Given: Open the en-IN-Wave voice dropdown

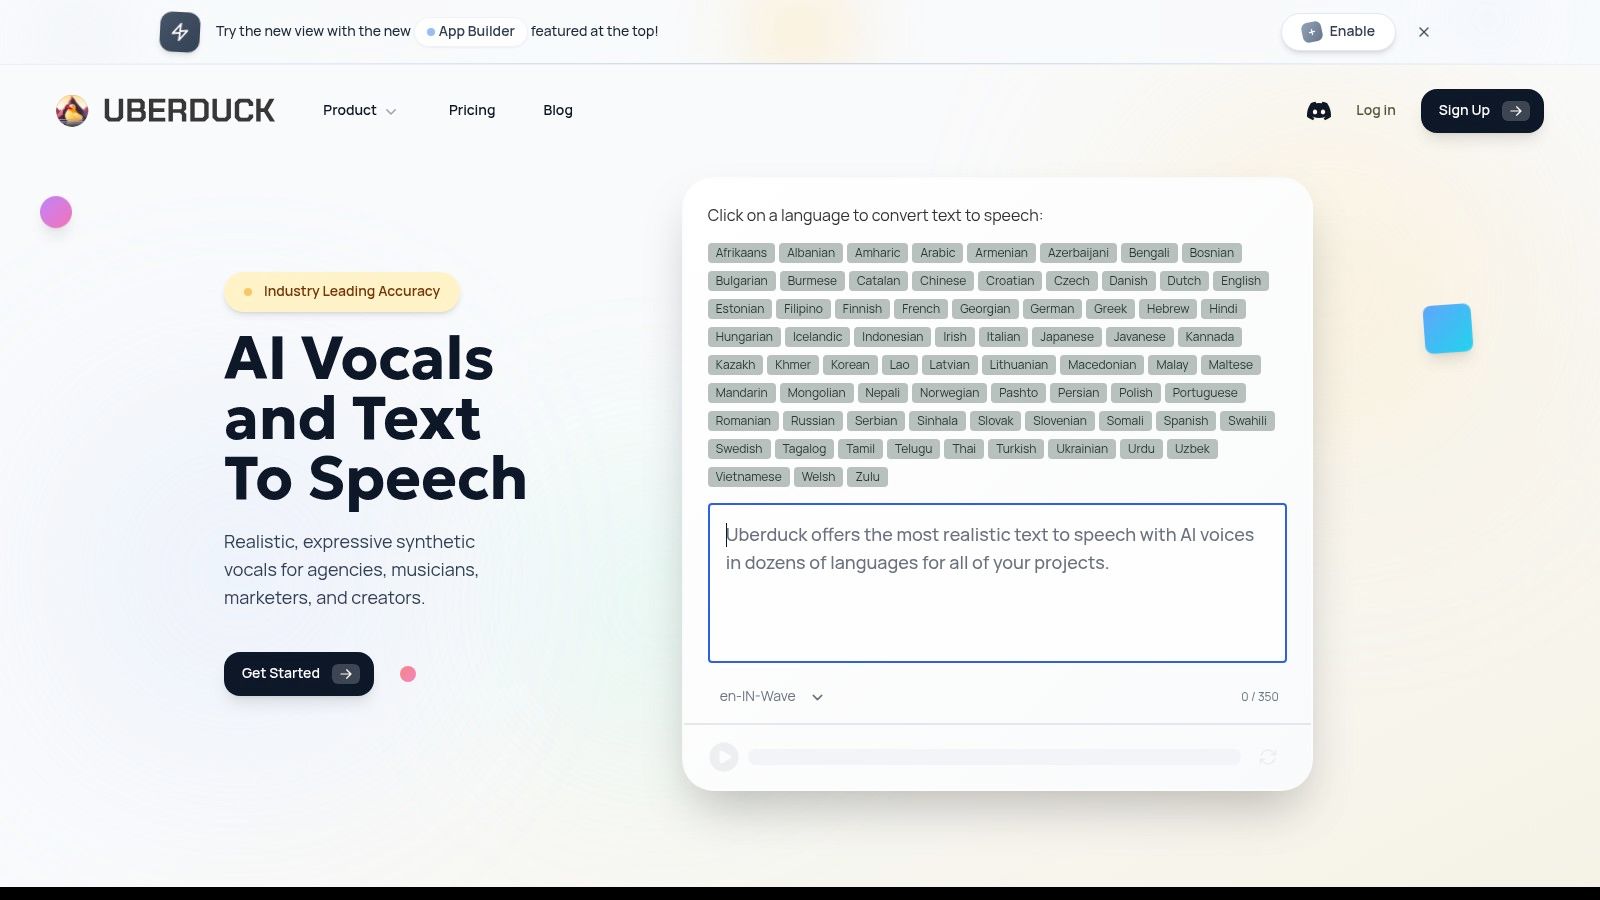Looking at the screenshot, I should [x=771, y=697].
